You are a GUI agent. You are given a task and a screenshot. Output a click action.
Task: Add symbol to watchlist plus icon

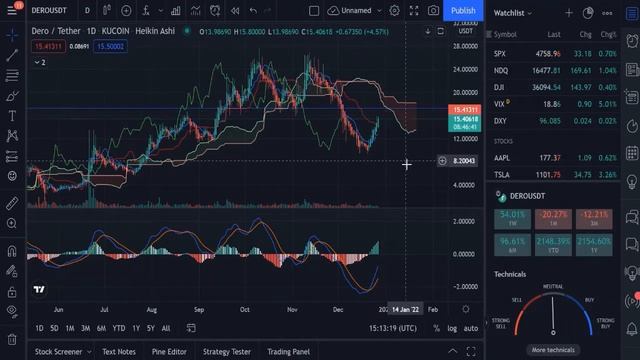tap(569, 13)
